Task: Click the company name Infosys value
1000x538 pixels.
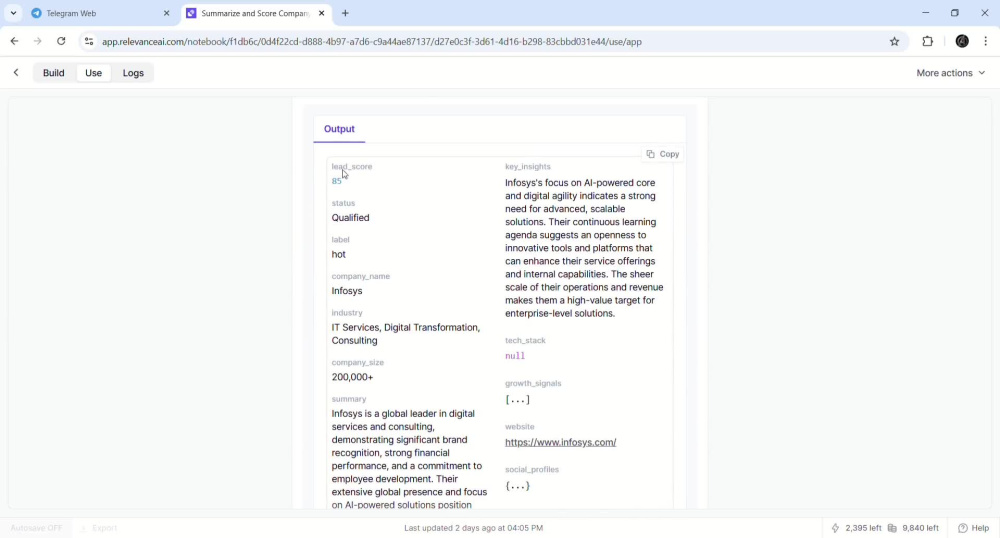Action: (347, 291)
